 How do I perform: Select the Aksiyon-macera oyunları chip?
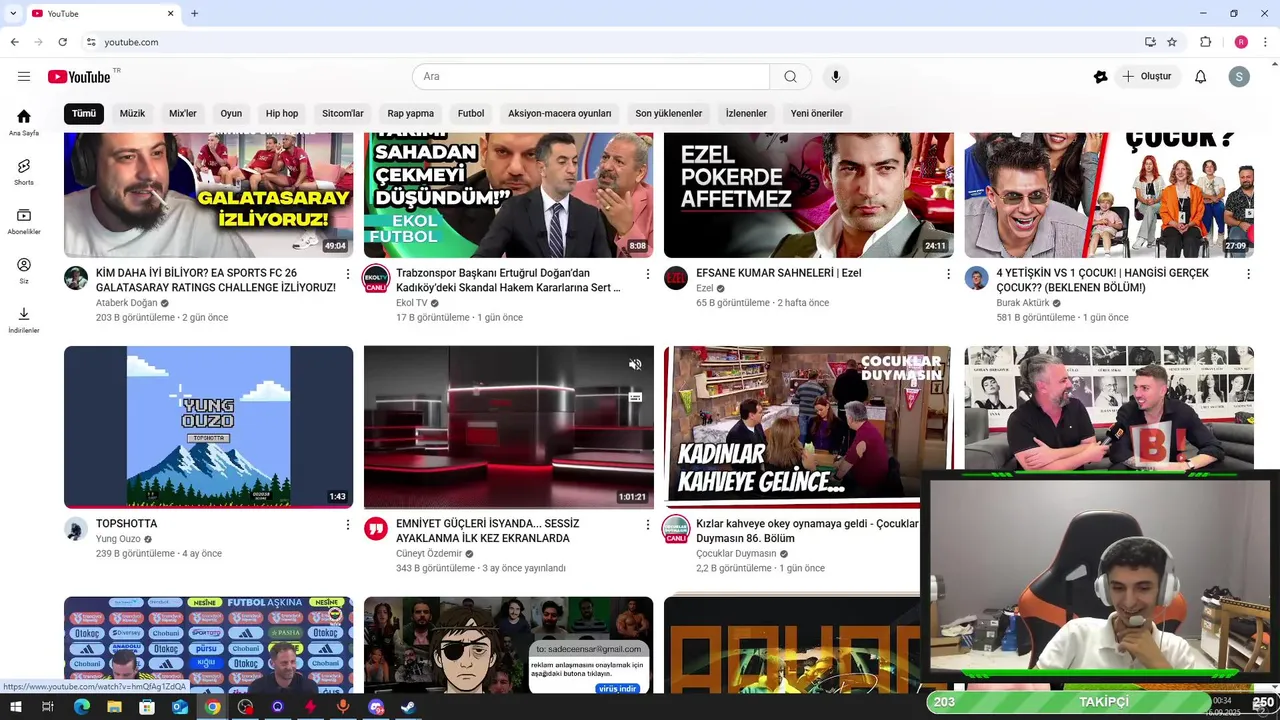(559, 114)
